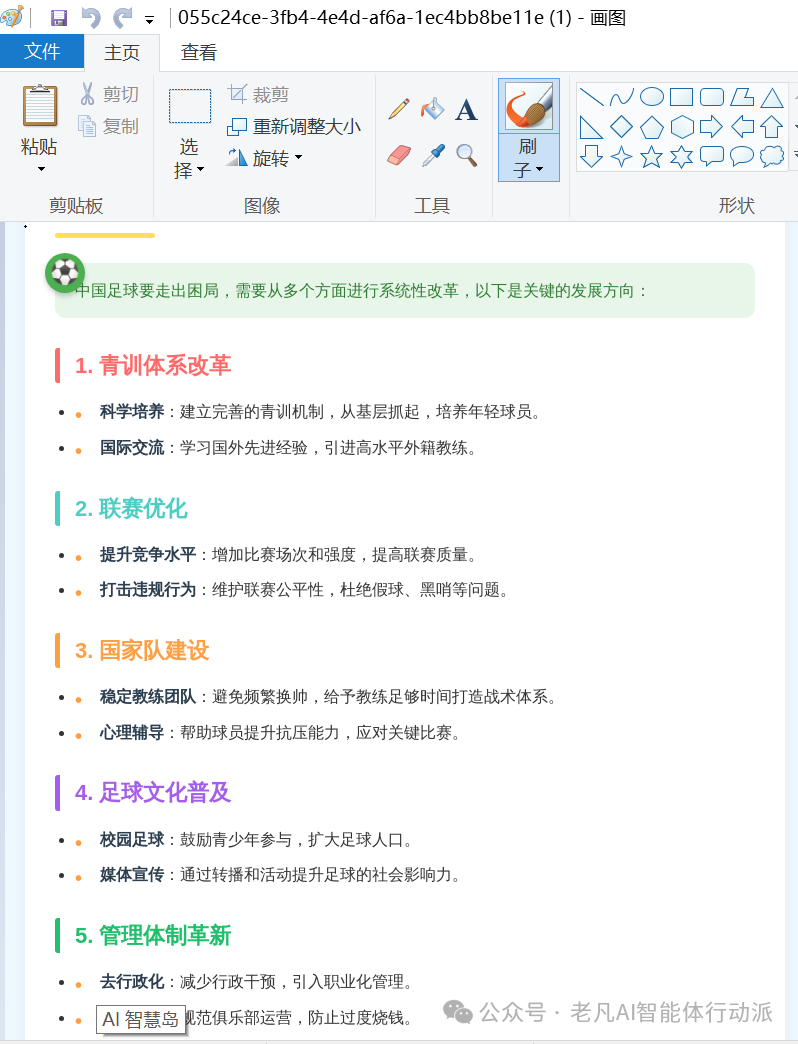Open the 刷子 brush types dropdown

click(529, 158)
